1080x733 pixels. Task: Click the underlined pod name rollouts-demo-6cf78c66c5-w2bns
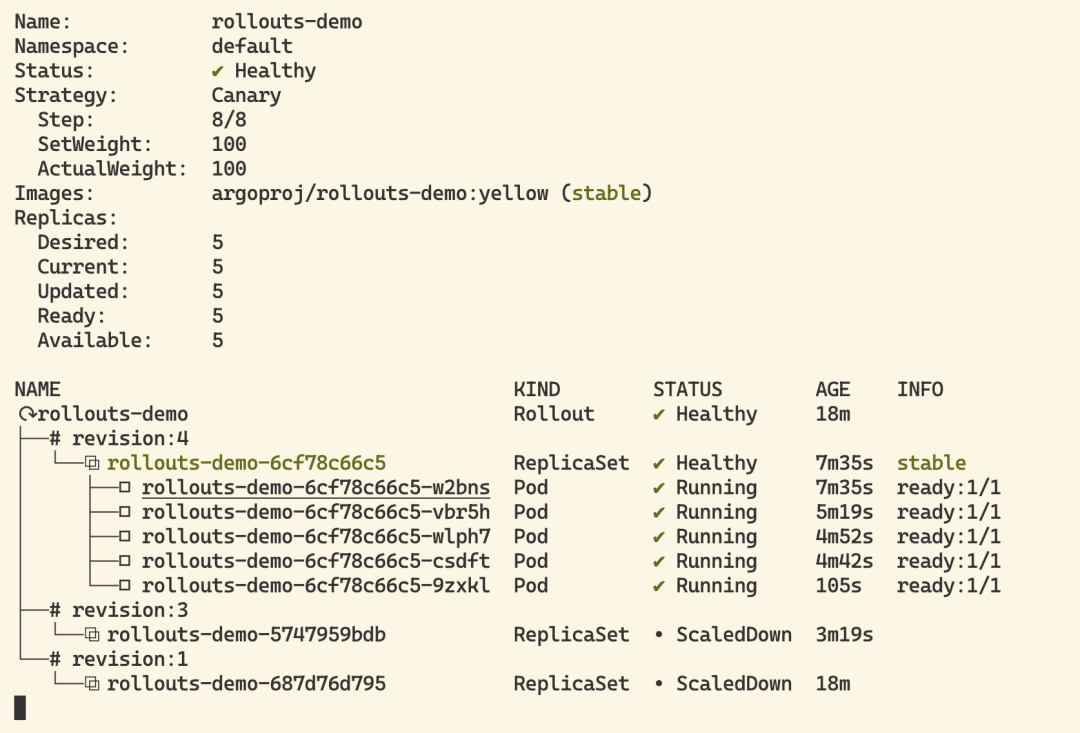point(316,488)
